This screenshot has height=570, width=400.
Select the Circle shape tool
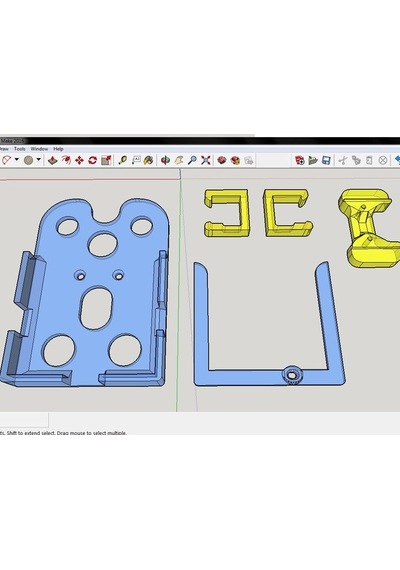coord(28,160)
